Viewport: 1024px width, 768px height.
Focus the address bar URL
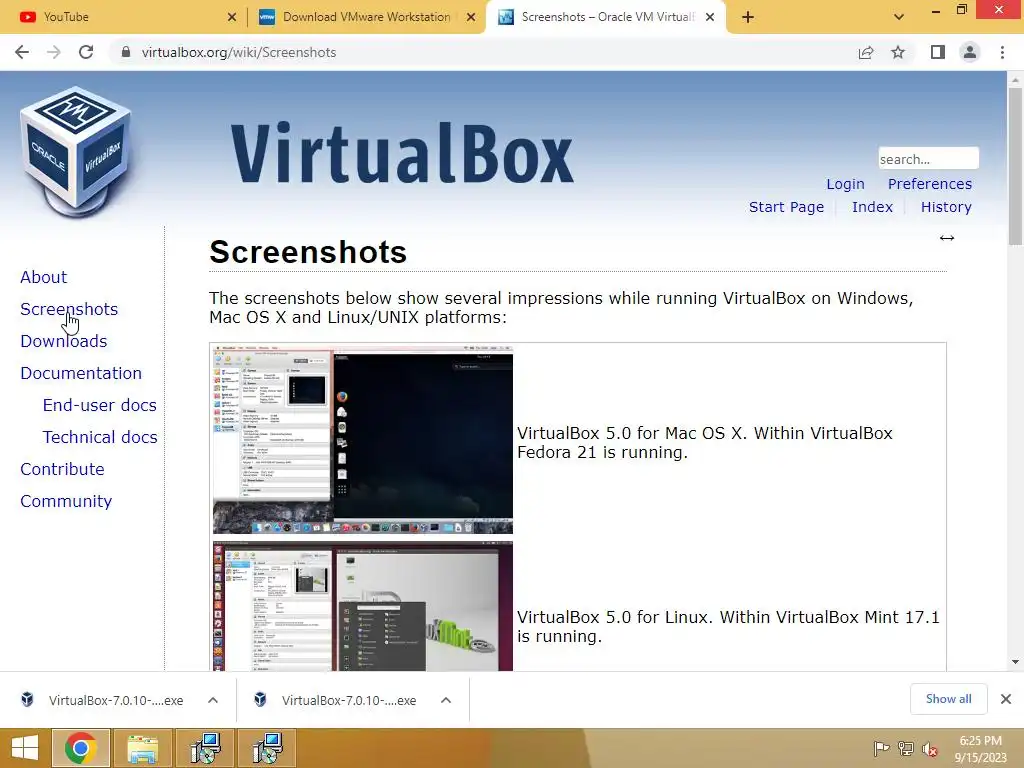[x=239, y=52]
